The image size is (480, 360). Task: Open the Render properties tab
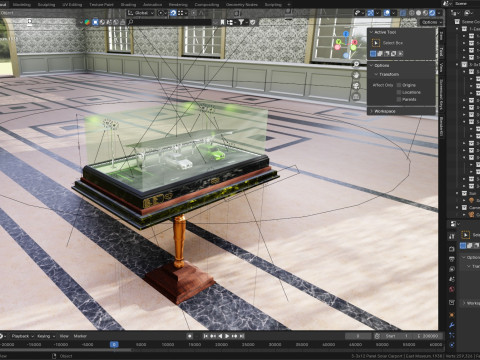point(452,249)
